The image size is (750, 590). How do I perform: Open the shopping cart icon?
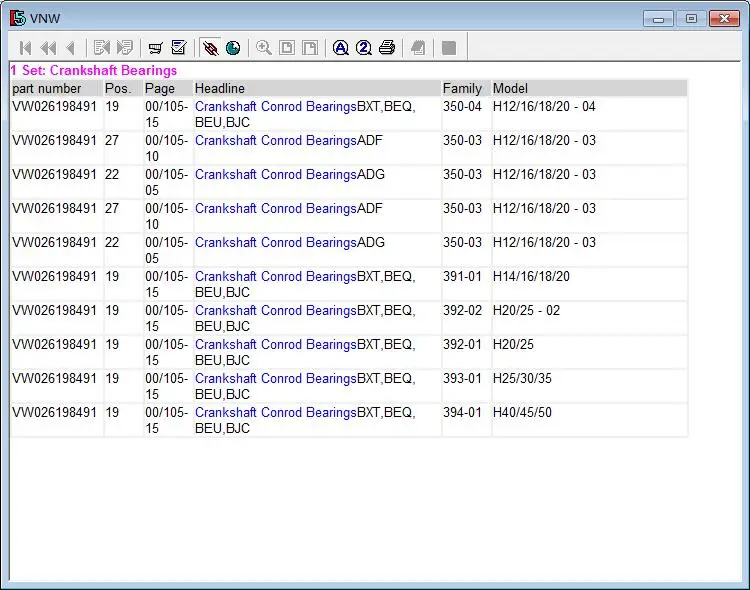155,48
